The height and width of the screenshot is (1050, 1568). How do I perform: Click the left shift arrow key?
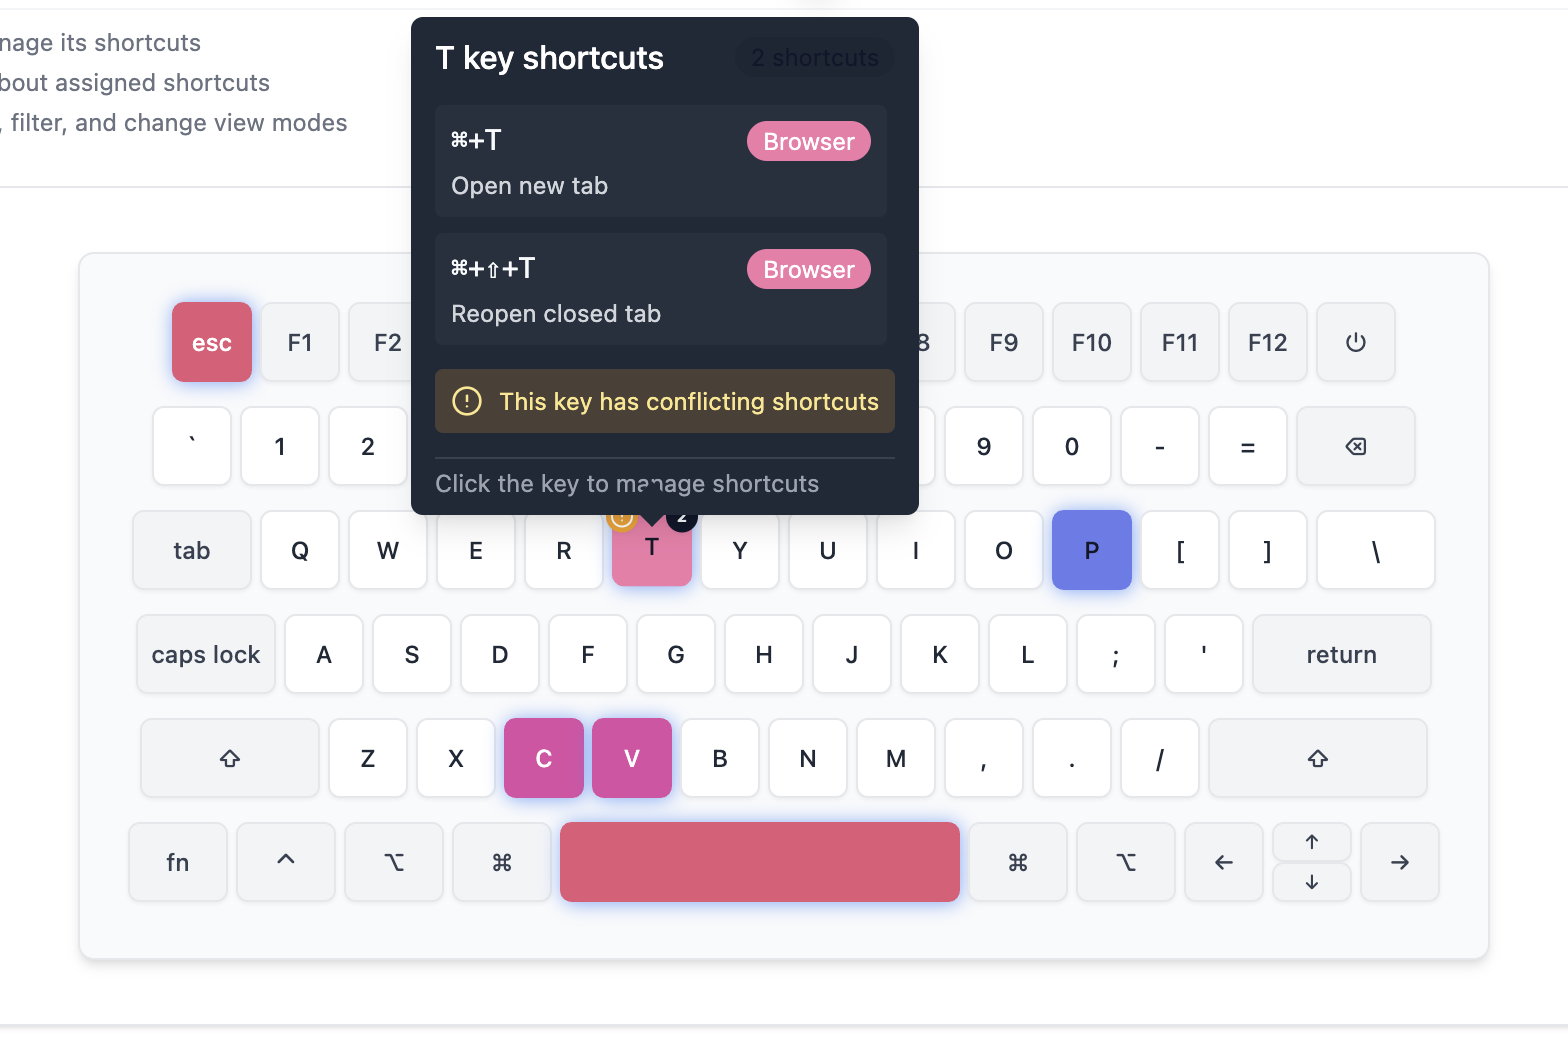tap(230, 759)
